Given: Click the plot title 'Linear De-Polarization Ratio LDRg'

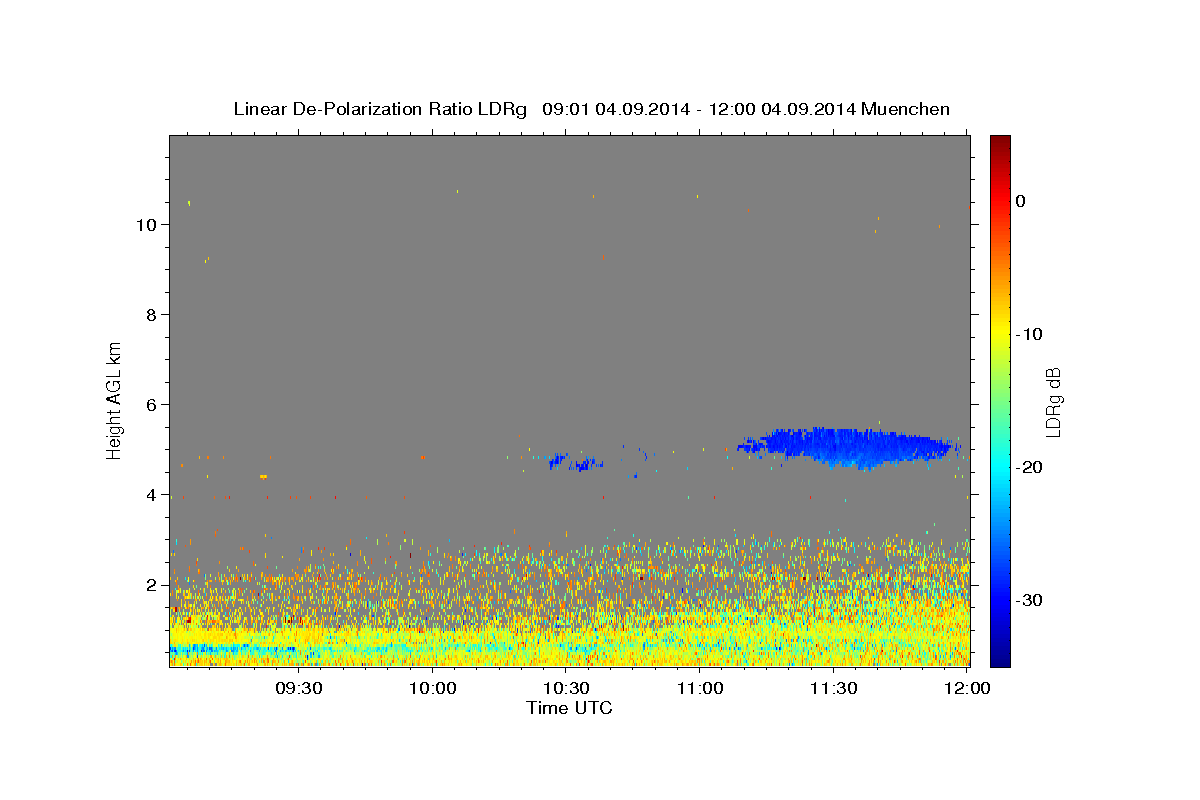Looking at the screenshot, I should (380, 109).
